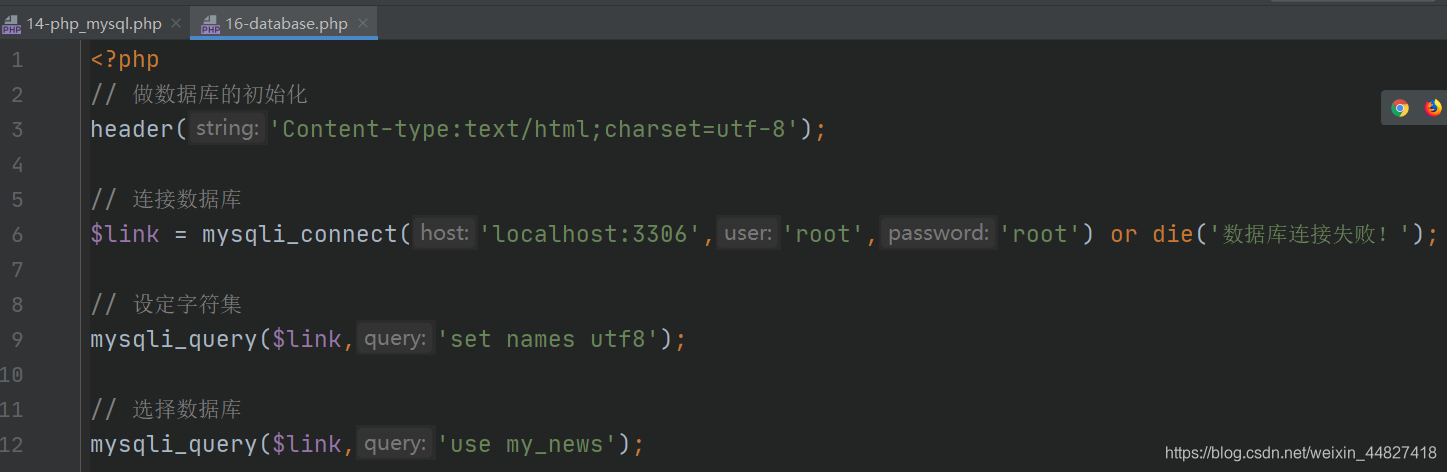The height and width of the screenshot is (472, 1447).
Task: Click the comment '设定字符集'
Action: pos(187,305)
